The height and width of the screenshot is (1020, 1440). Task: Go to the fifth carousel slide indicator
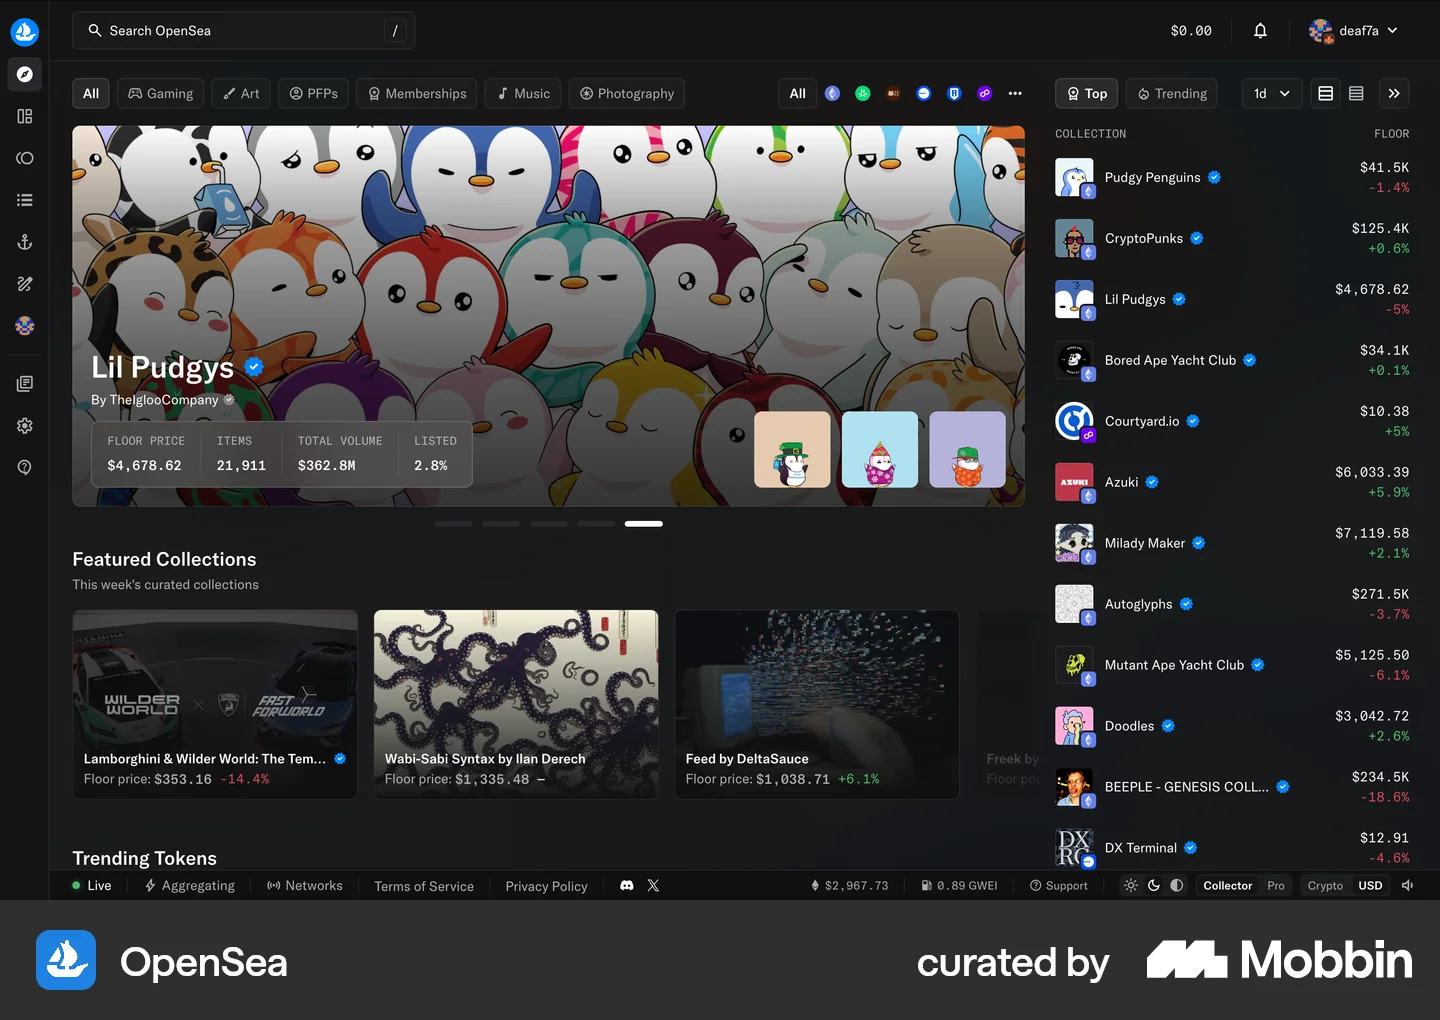[x=644, y=524]
